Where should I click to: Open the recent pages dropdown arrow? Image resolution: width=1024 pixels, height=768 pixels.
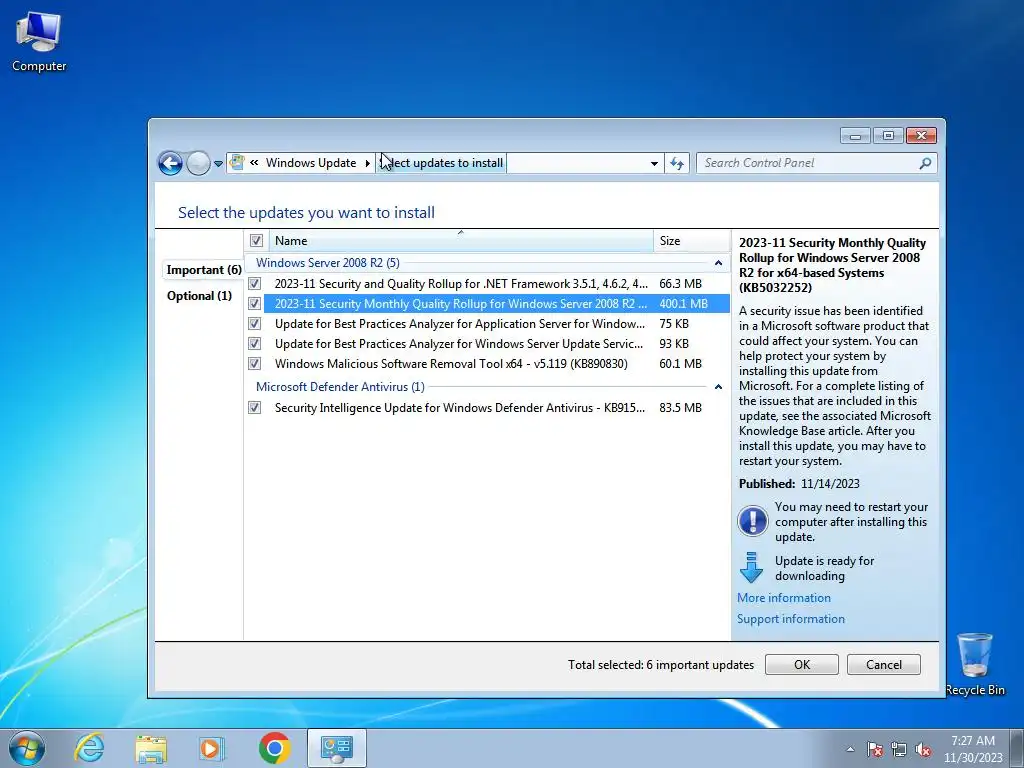(x=218, y=164)
